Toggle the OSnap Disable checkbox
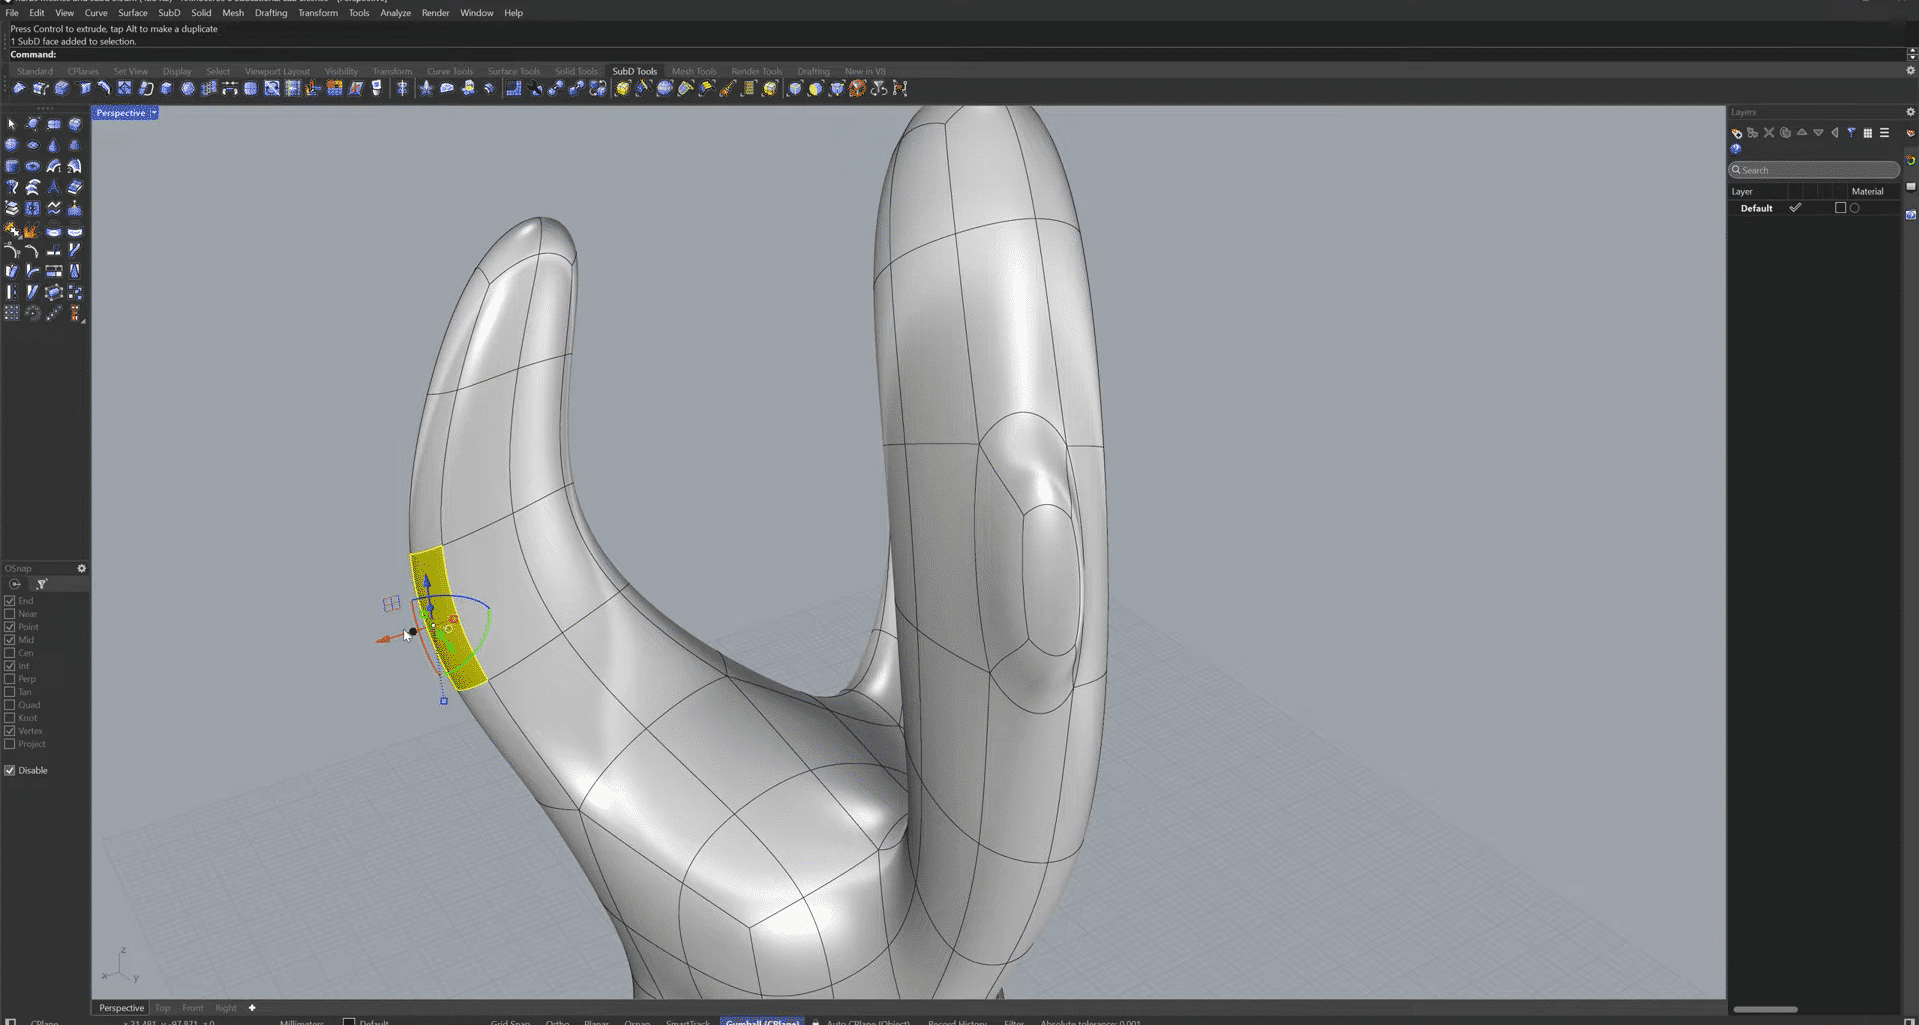 [10, 770]
